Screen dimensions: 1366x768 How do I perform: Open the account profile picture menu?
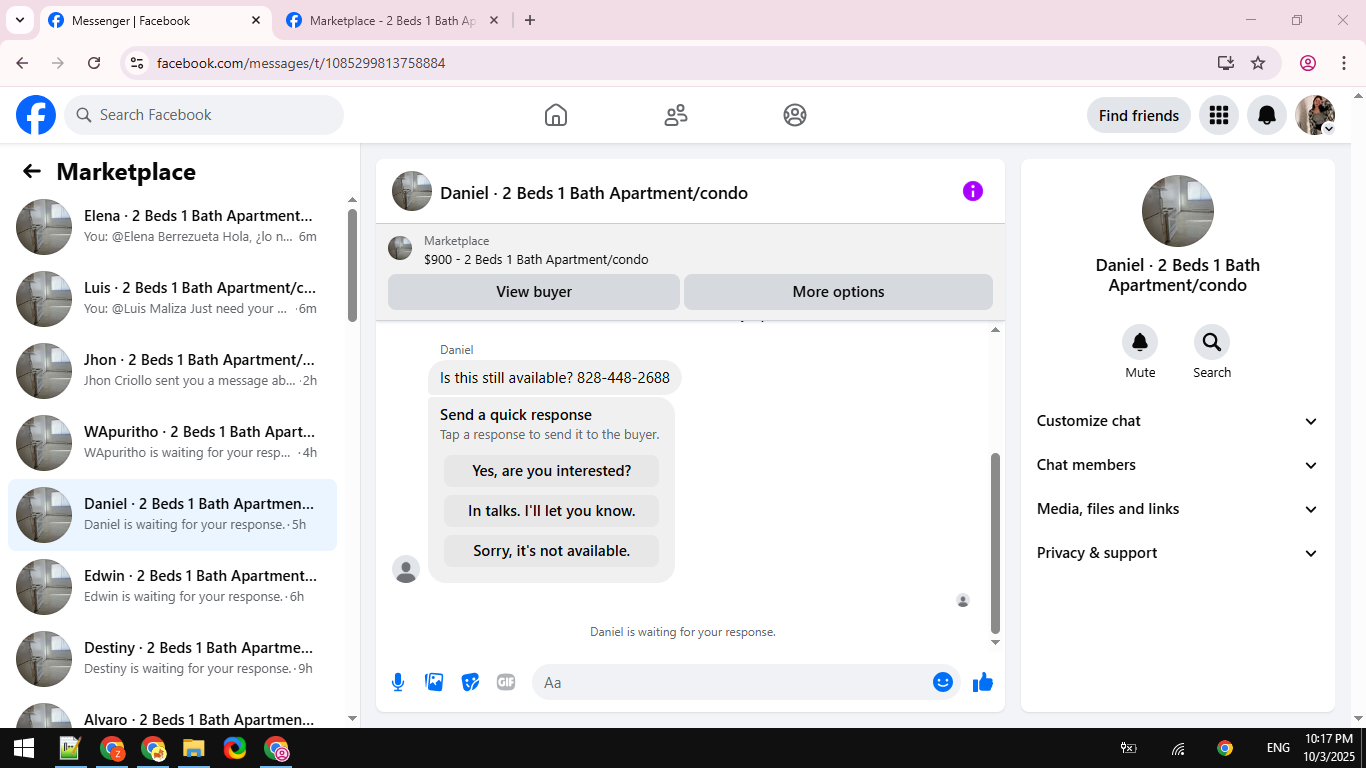1315,115
